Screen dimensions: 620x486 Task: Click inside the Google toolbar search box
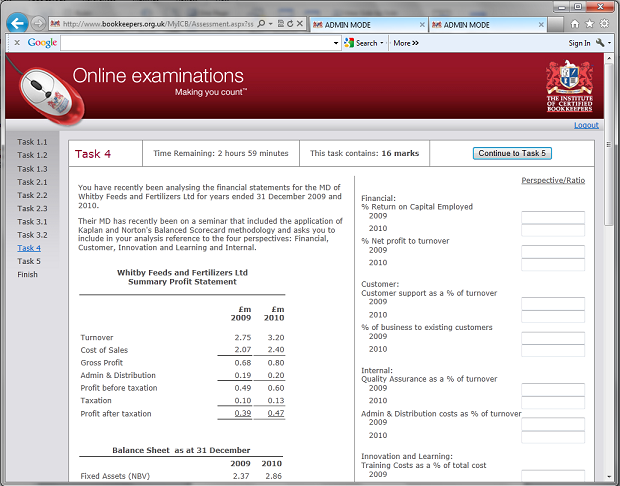point(197,43)
